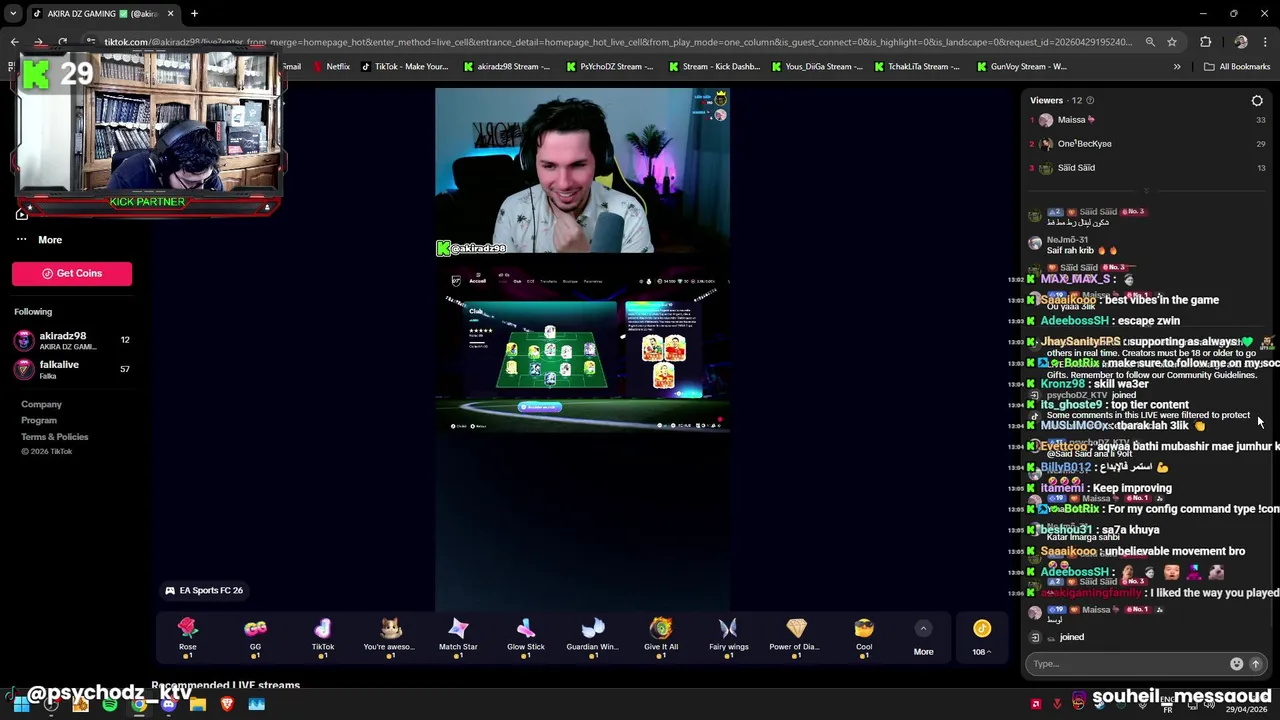Send the Match Star gift
The image size is (1280, 720).
[x=458, y=636]
